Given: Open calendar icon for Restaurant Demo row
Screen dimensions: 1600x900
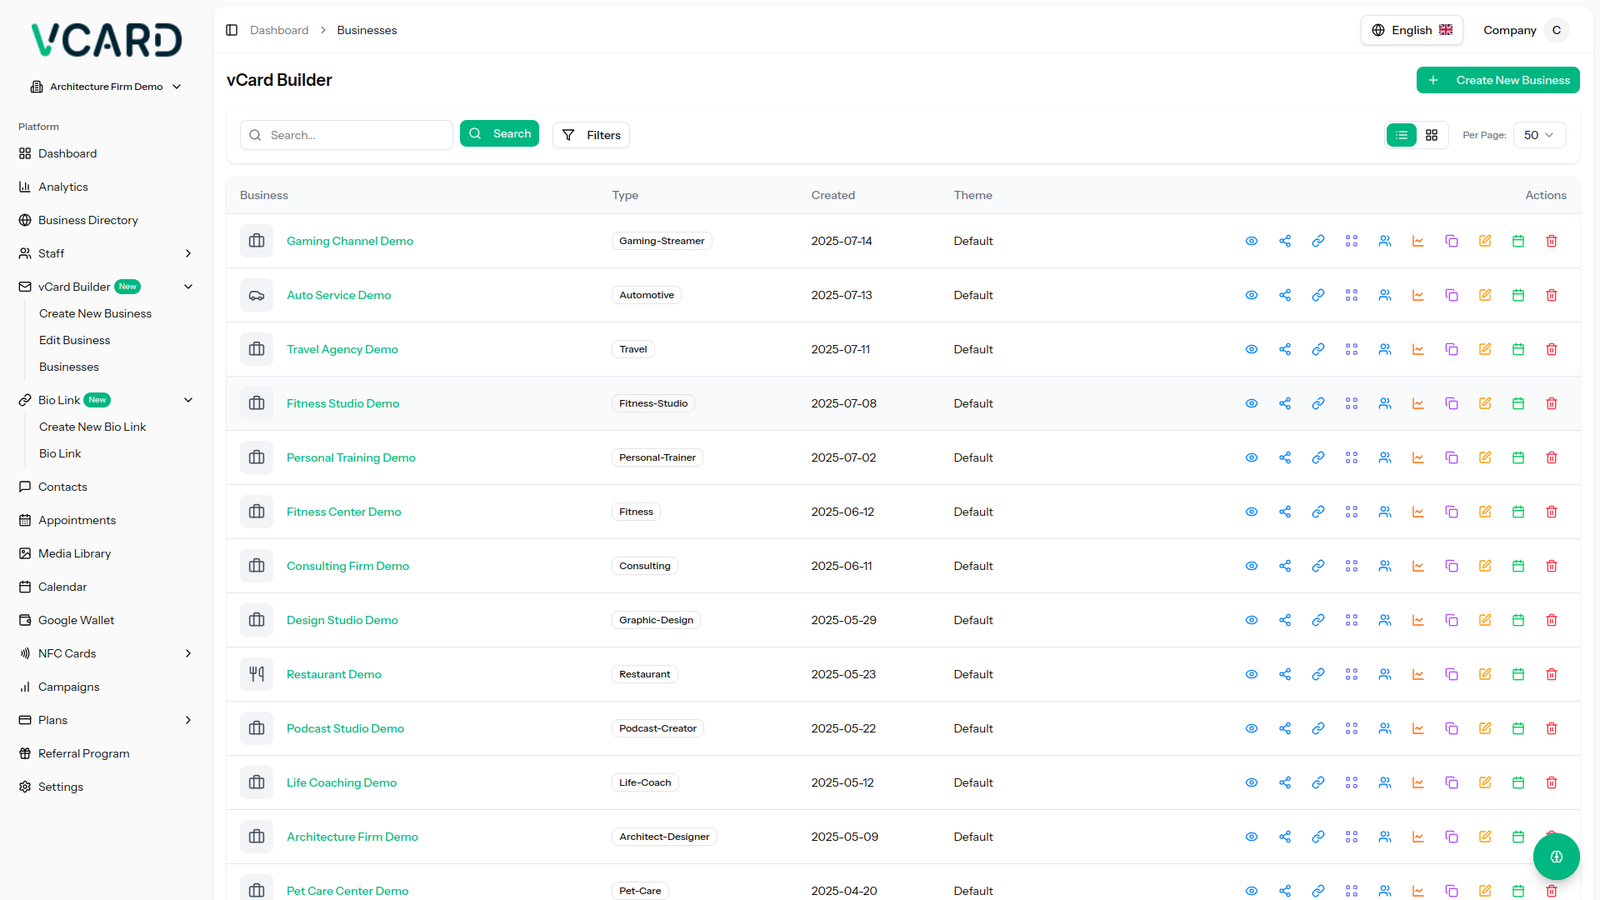Looking at the screenshot, I should [1518, 674].
